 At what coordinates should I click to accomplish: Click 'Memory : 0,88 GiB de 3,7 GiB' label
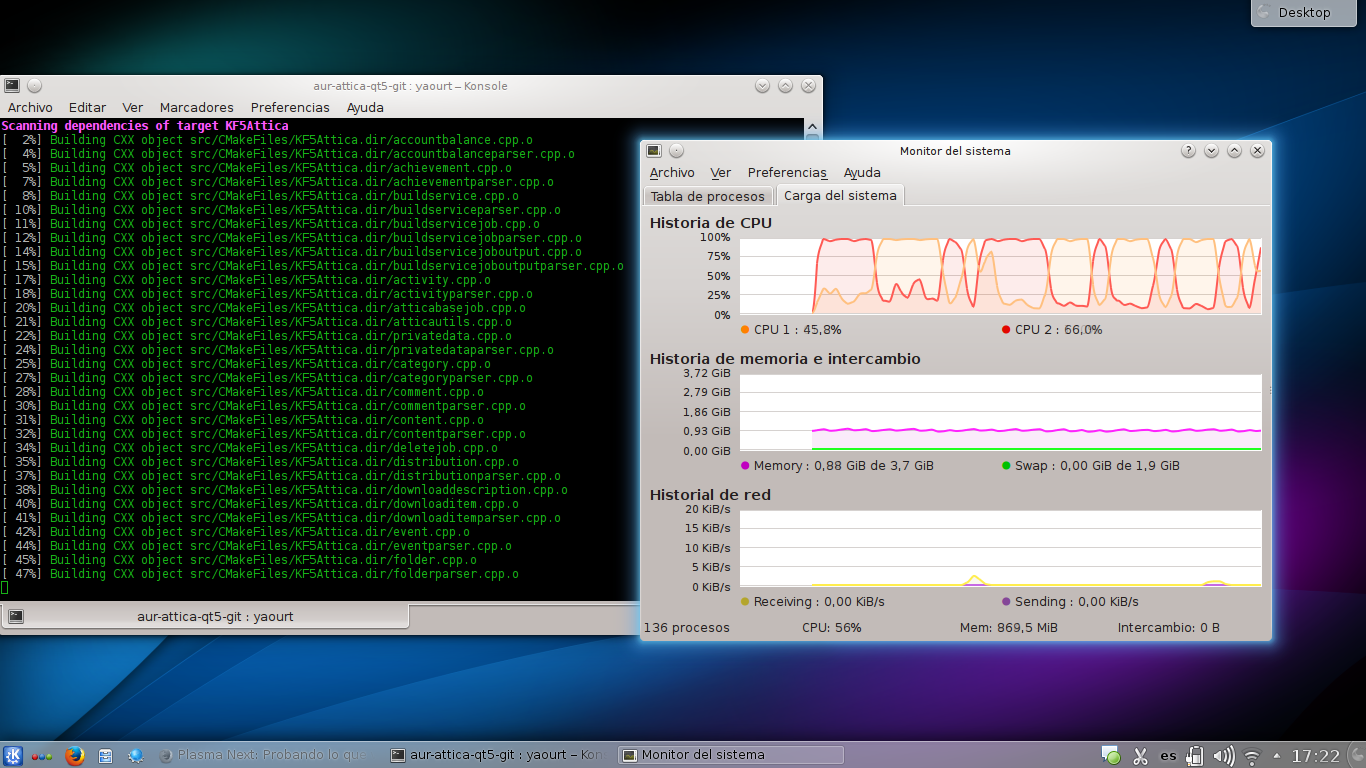(x=844, y=466)
